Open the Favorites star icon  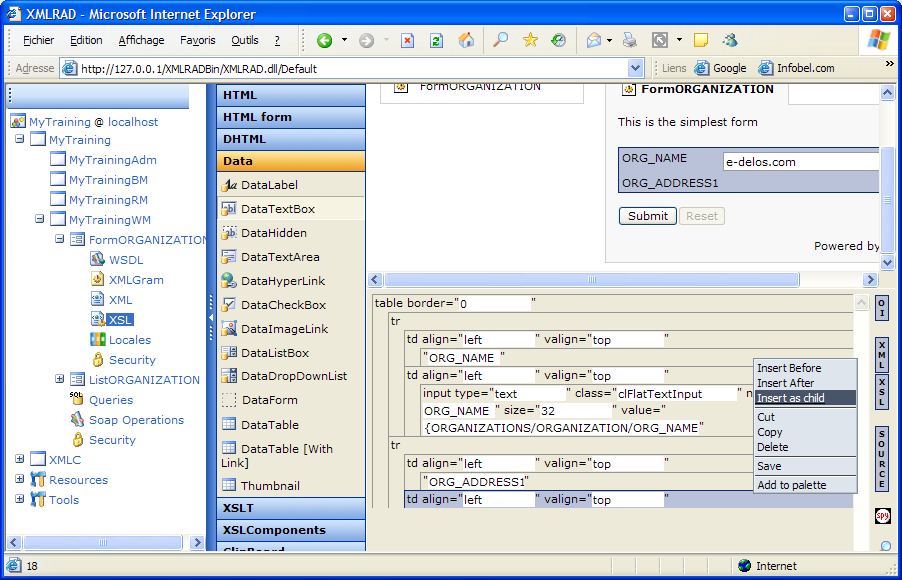(x=530, y=41)
